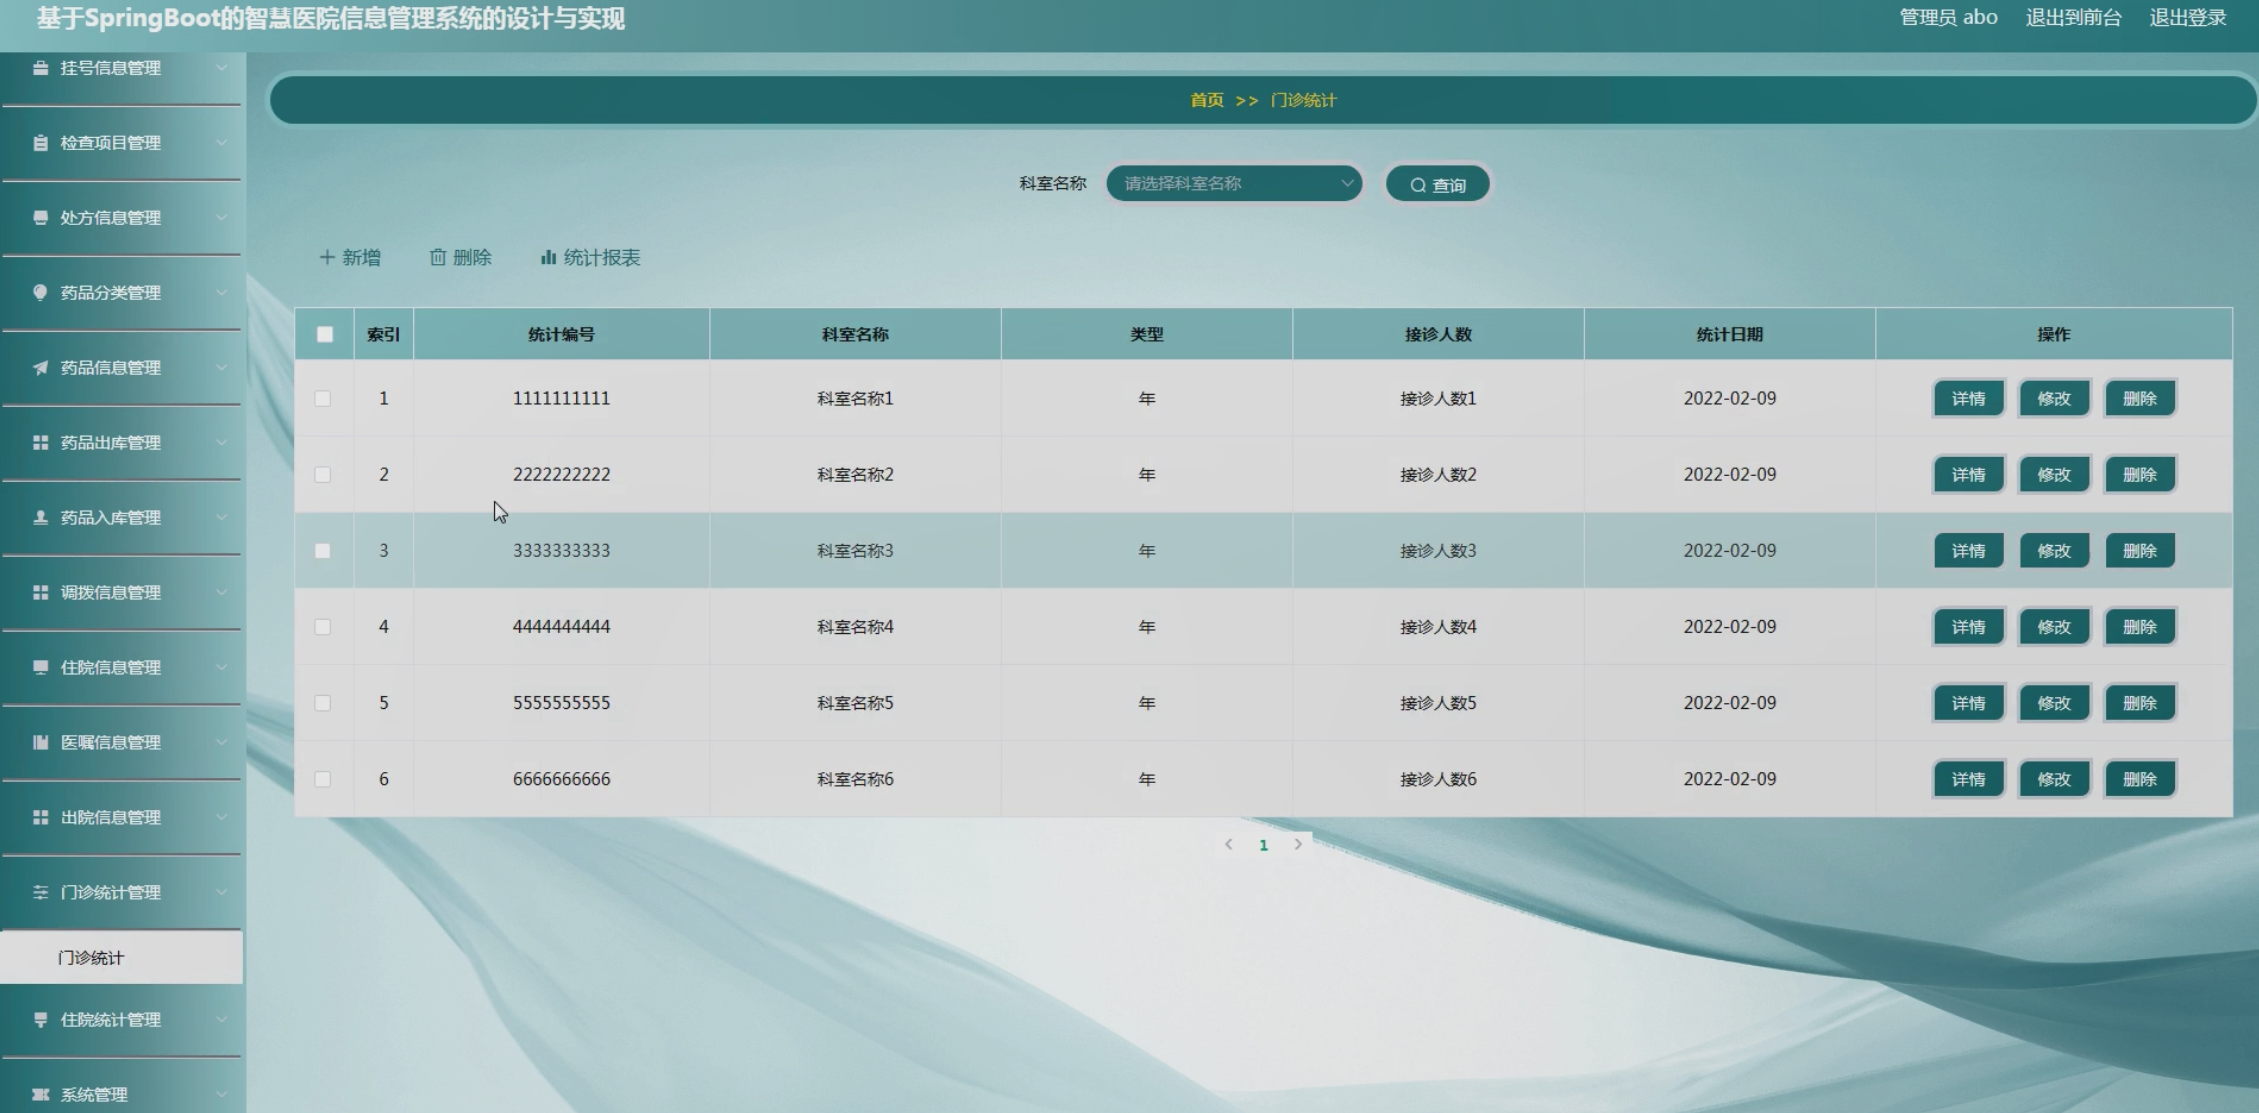Click 详情 button for row 1
Image resolution: width=2259 pixels, height=1113 pixels.
click(1967, 398)
